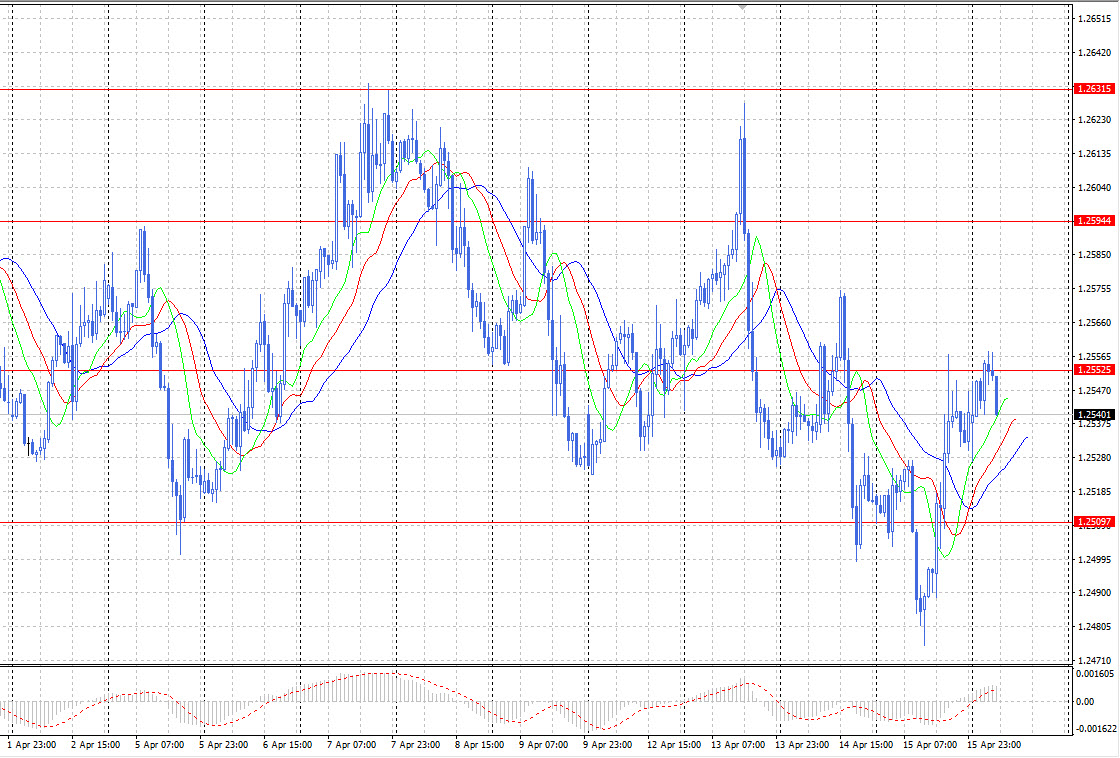Select the red horizontal line at level 1.26315
Viewport: 1120px width, 758px height.
[x=536, y=89]
